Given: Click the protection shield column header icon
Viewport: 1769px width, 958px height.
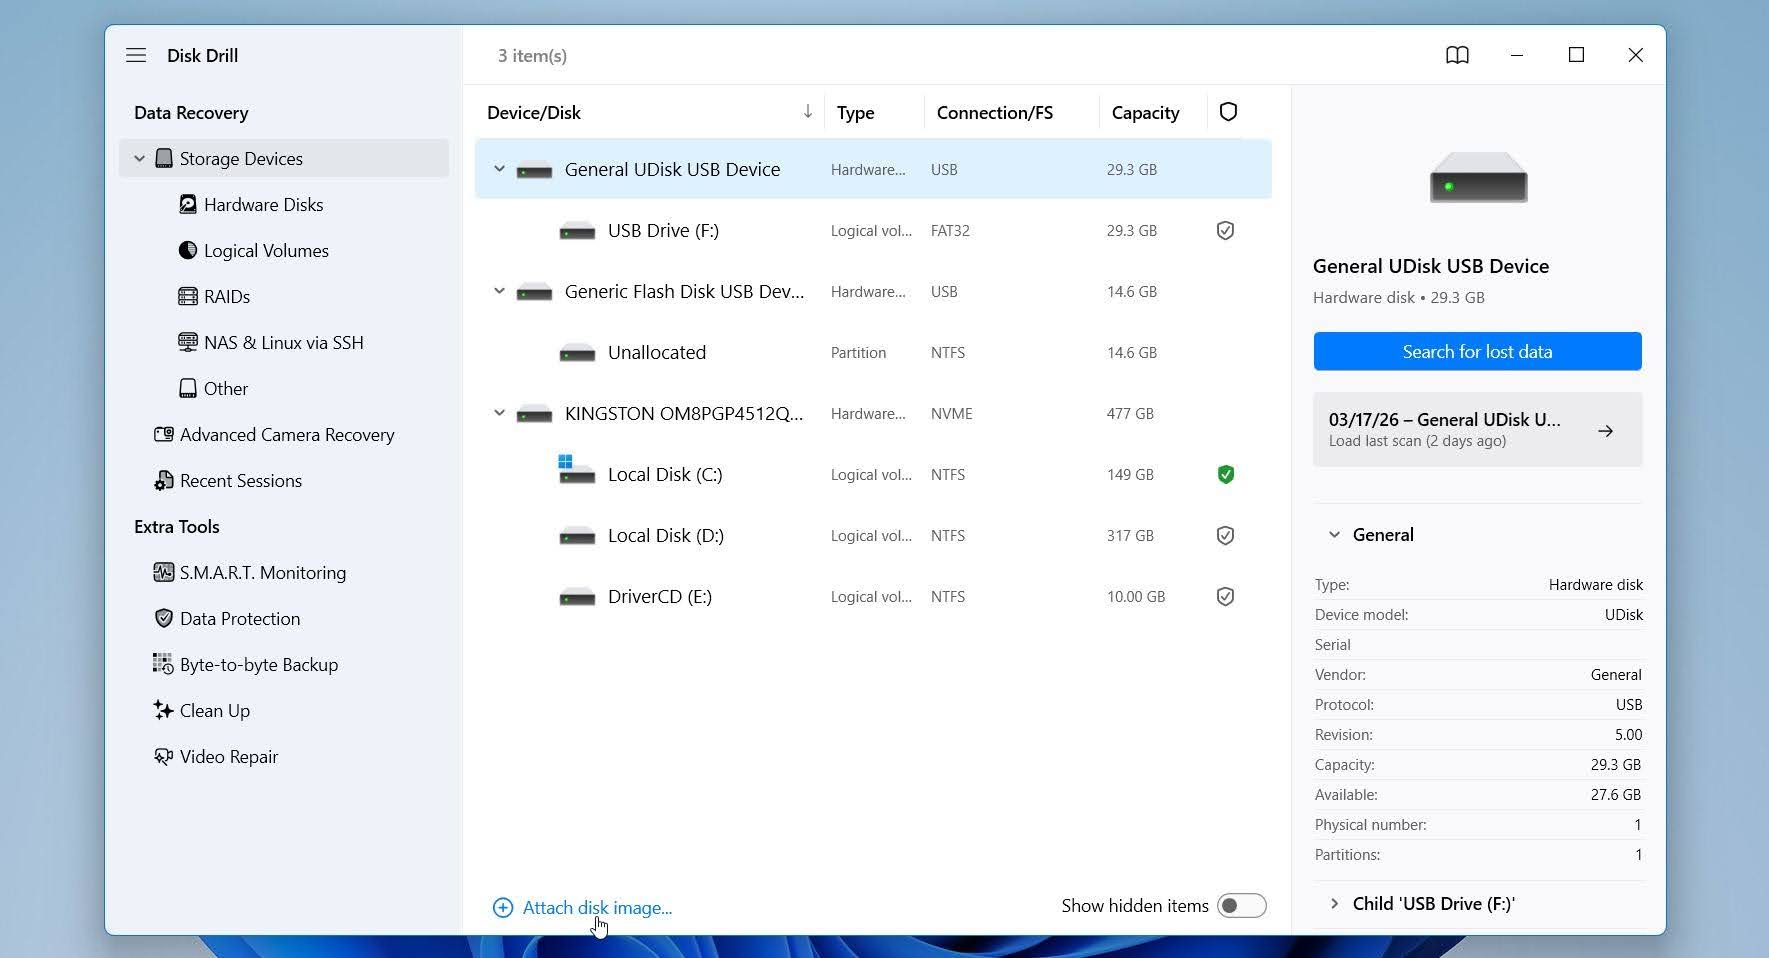Looking at the screenshot, I should pyautogui.click(x=1228, y=112).
